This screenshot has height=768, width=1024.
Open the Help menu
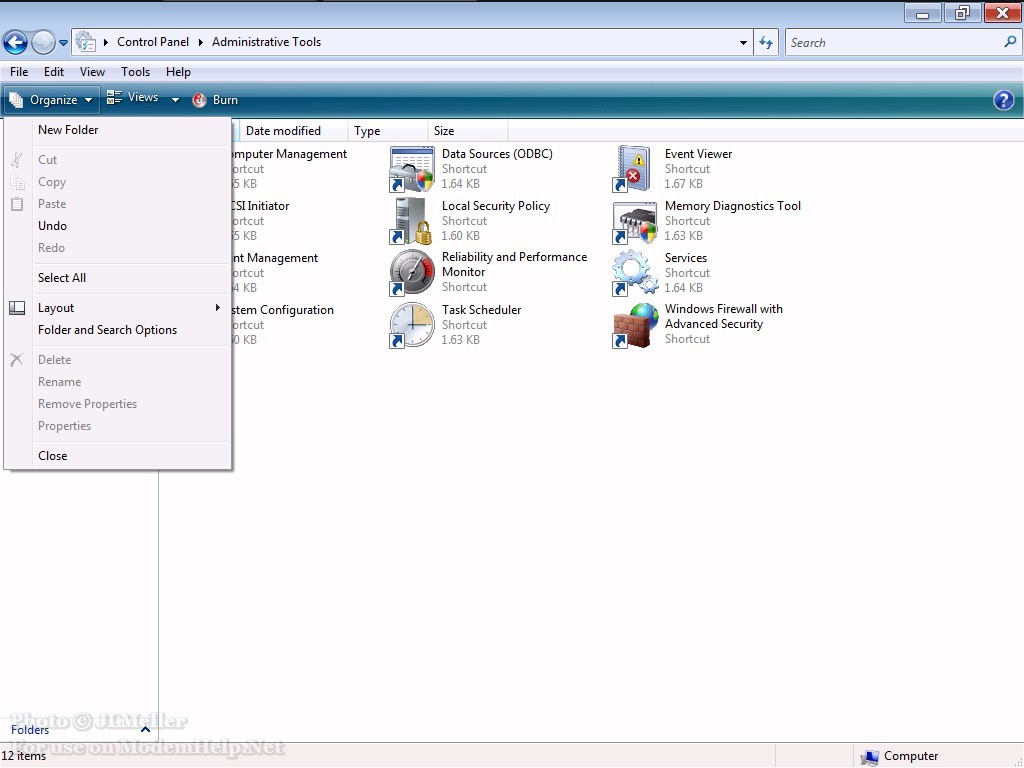click(x=178, y=72)
